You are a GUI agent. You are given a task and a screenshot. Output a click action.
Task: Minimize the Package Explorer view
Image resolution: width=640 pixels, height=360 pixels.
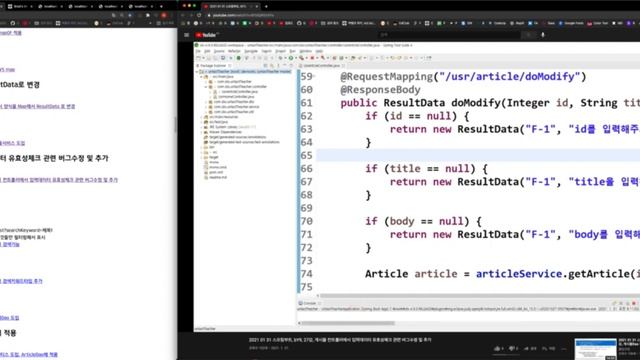(285, 65)
